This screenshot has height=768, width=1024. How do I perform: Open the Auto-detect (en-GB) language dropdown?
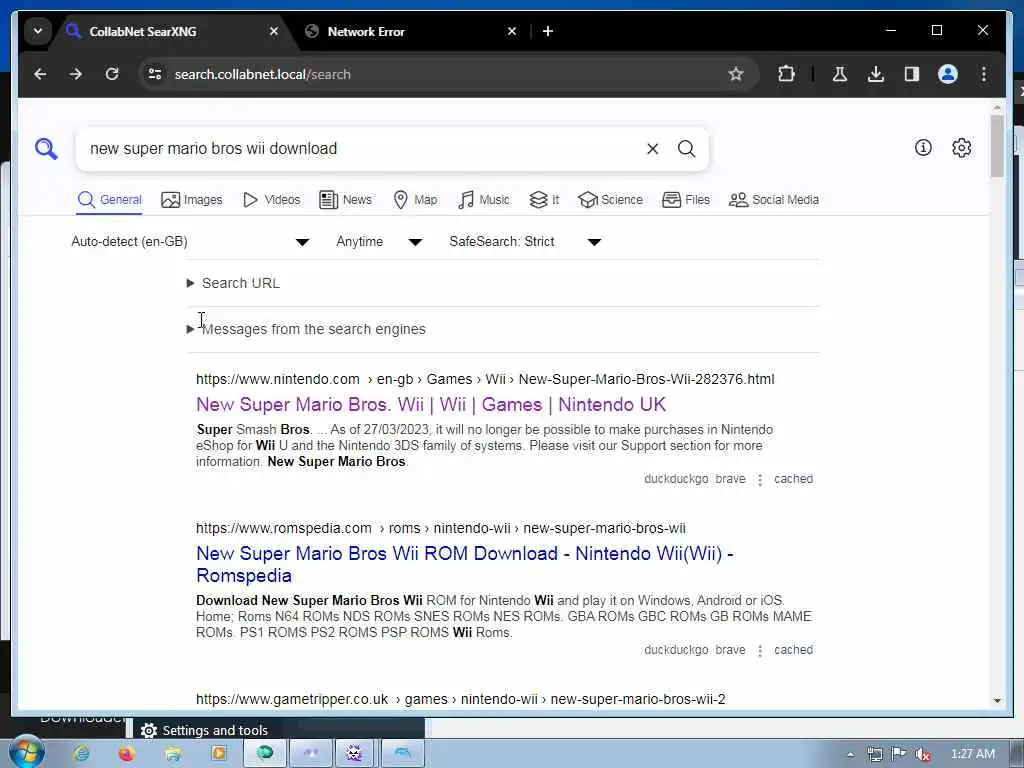point(189,242)
